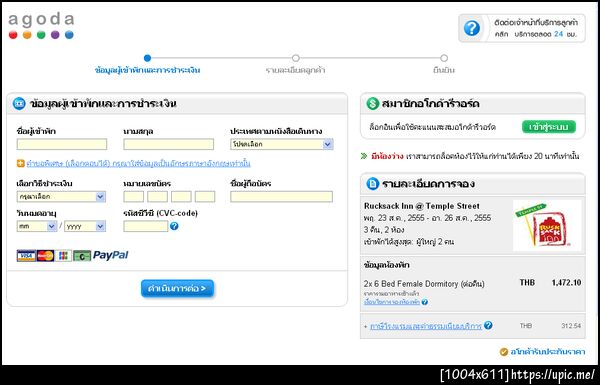
Task: Click the guest last name field
Action: tap(168, 144)
